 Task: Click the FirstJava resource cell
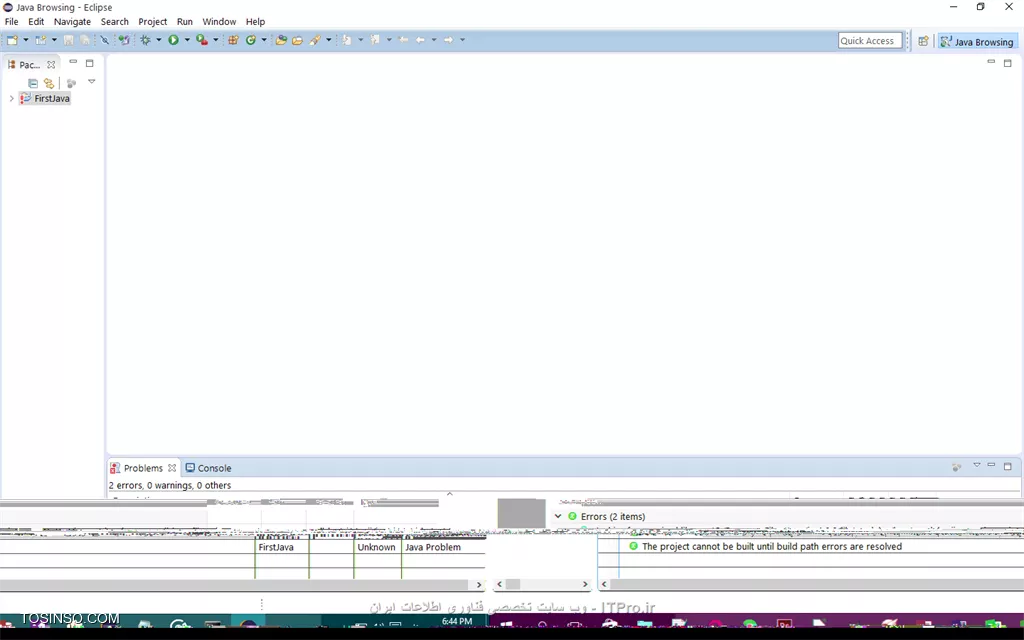[276, 547]
